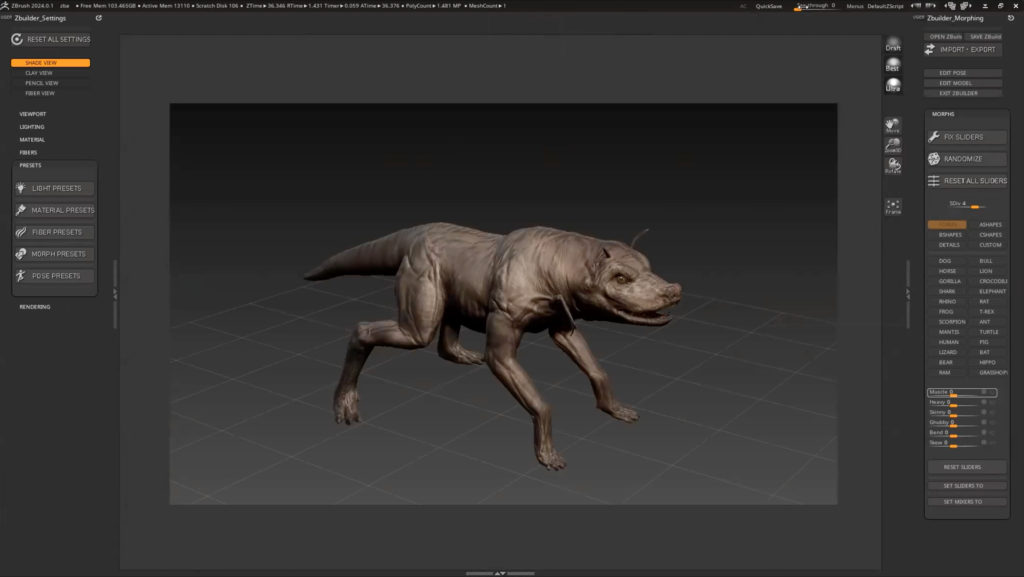This screenshot has height=577, width=1024.
Task: Enable Pencil View display mode
Action: 42,83
